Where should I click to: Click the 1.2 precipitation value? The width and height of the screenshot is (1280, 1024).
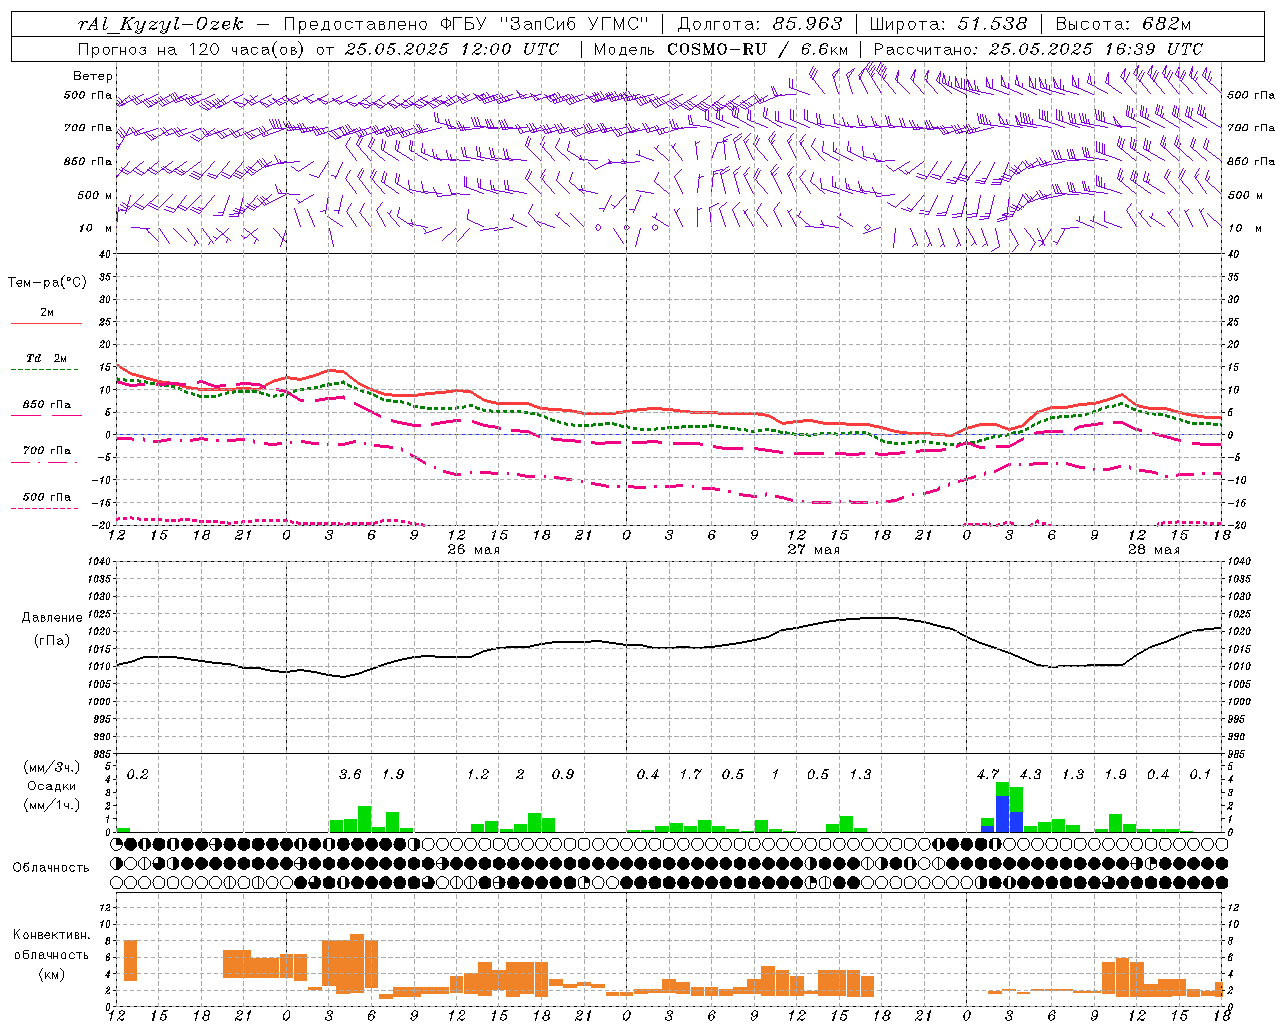[x=478, y=775]
